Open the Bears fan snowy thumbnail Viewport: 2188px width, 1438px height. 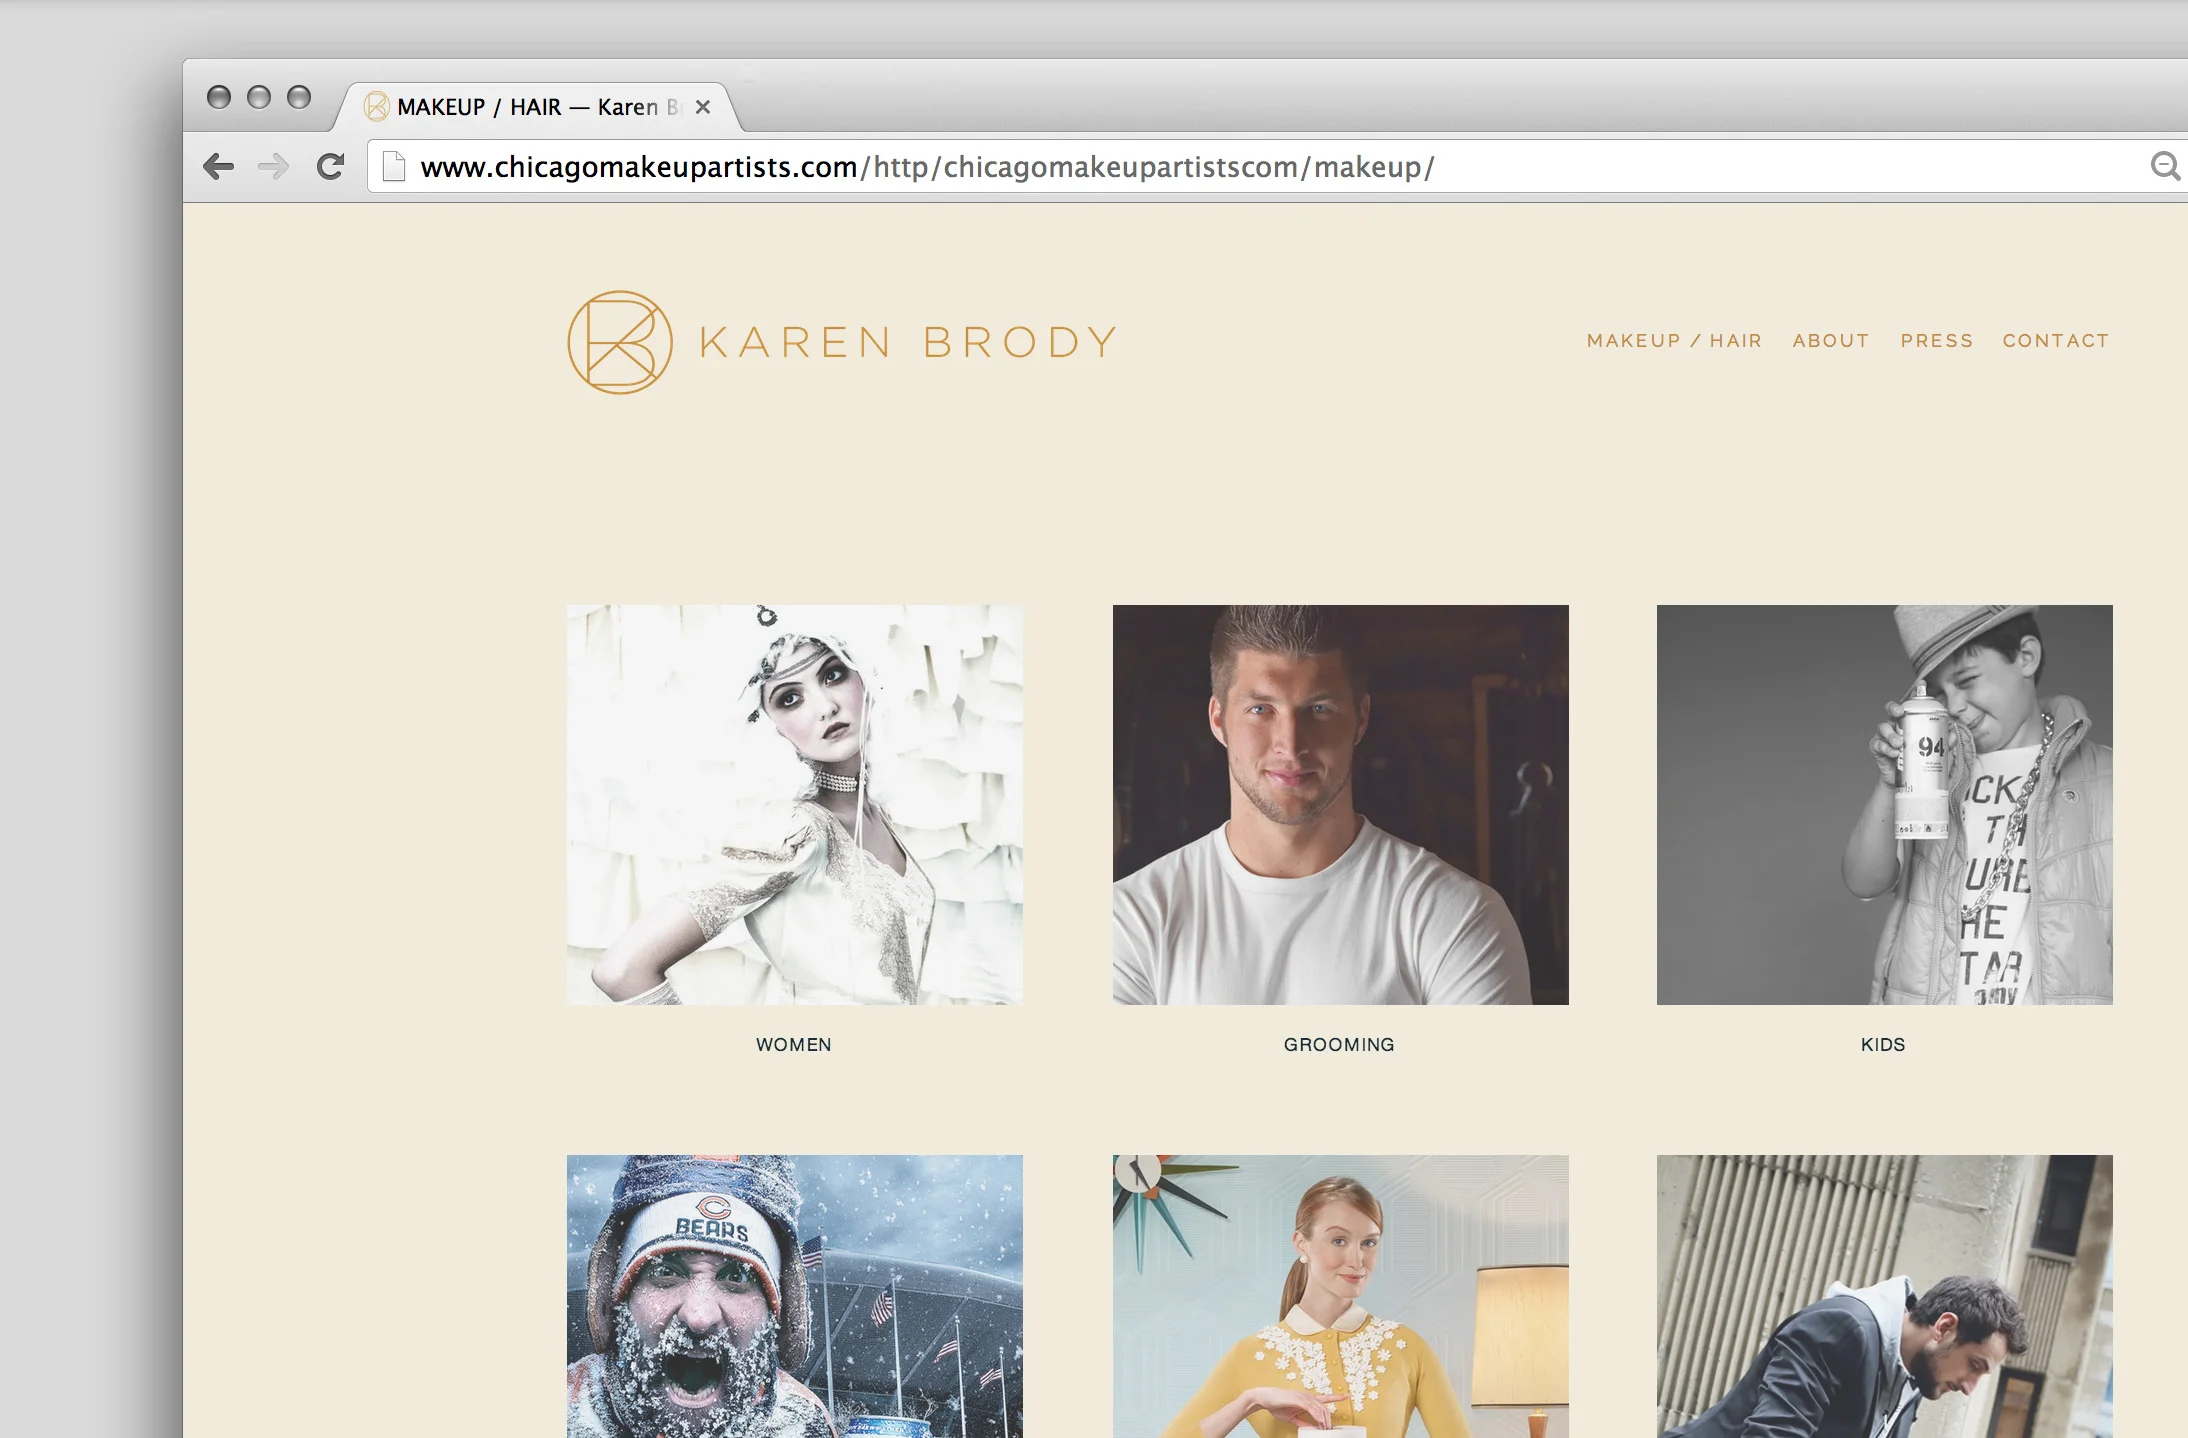(x=794, y=1296)
